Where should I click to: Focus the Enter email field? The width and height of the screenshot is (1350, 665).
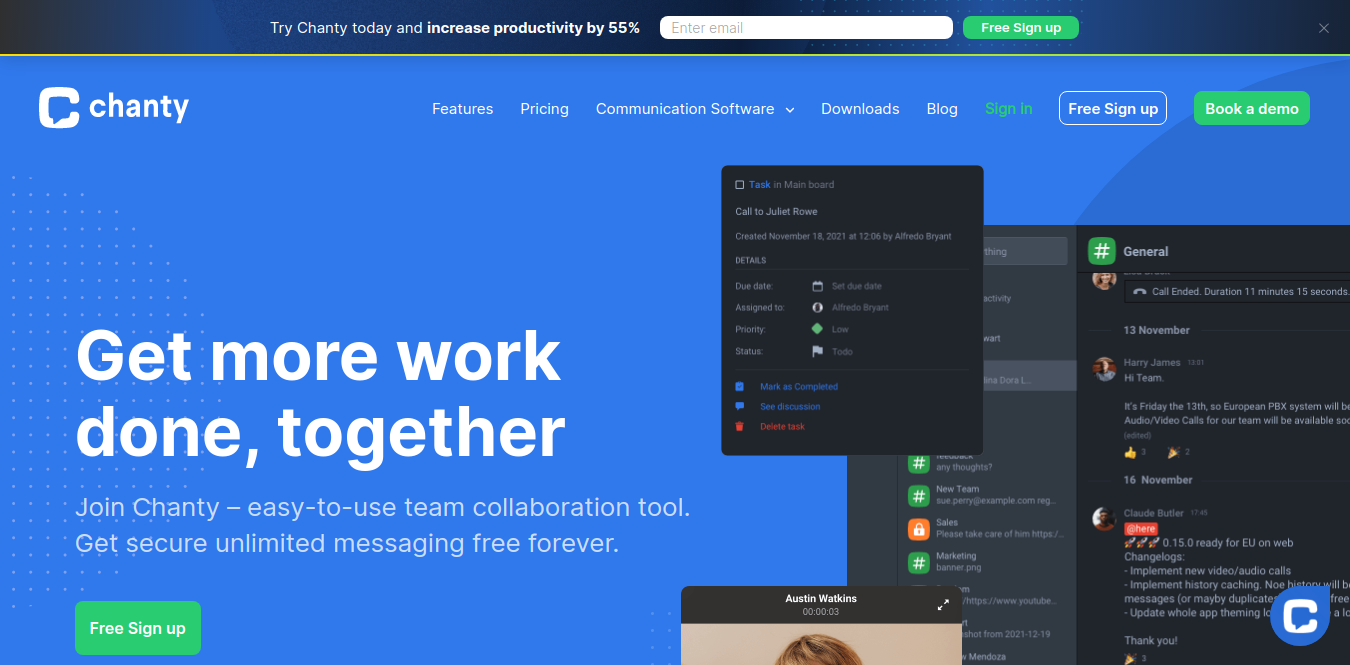point(806,28)
